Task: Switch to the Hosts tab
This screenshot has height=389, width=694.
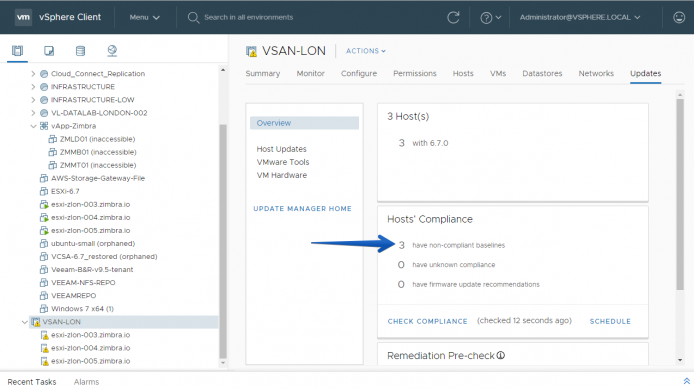Action: [463, 73]
